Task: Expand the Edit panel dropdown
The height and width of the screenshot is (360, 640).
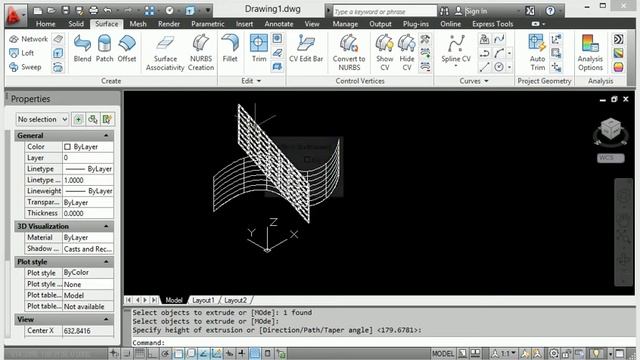Action: [x=251, y=81]
